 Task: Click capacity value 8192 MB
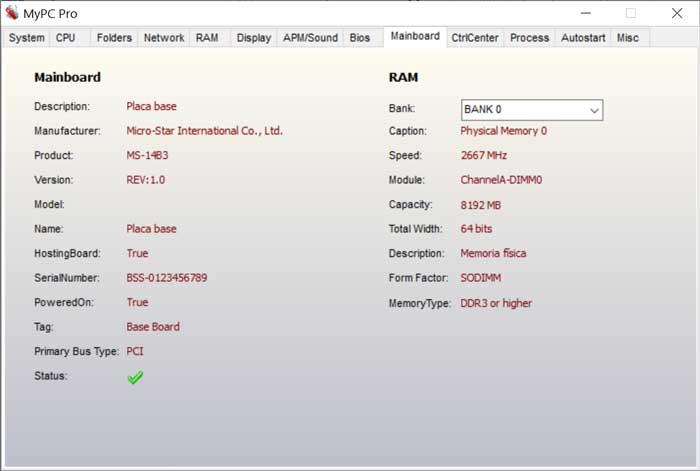point(481,205)
